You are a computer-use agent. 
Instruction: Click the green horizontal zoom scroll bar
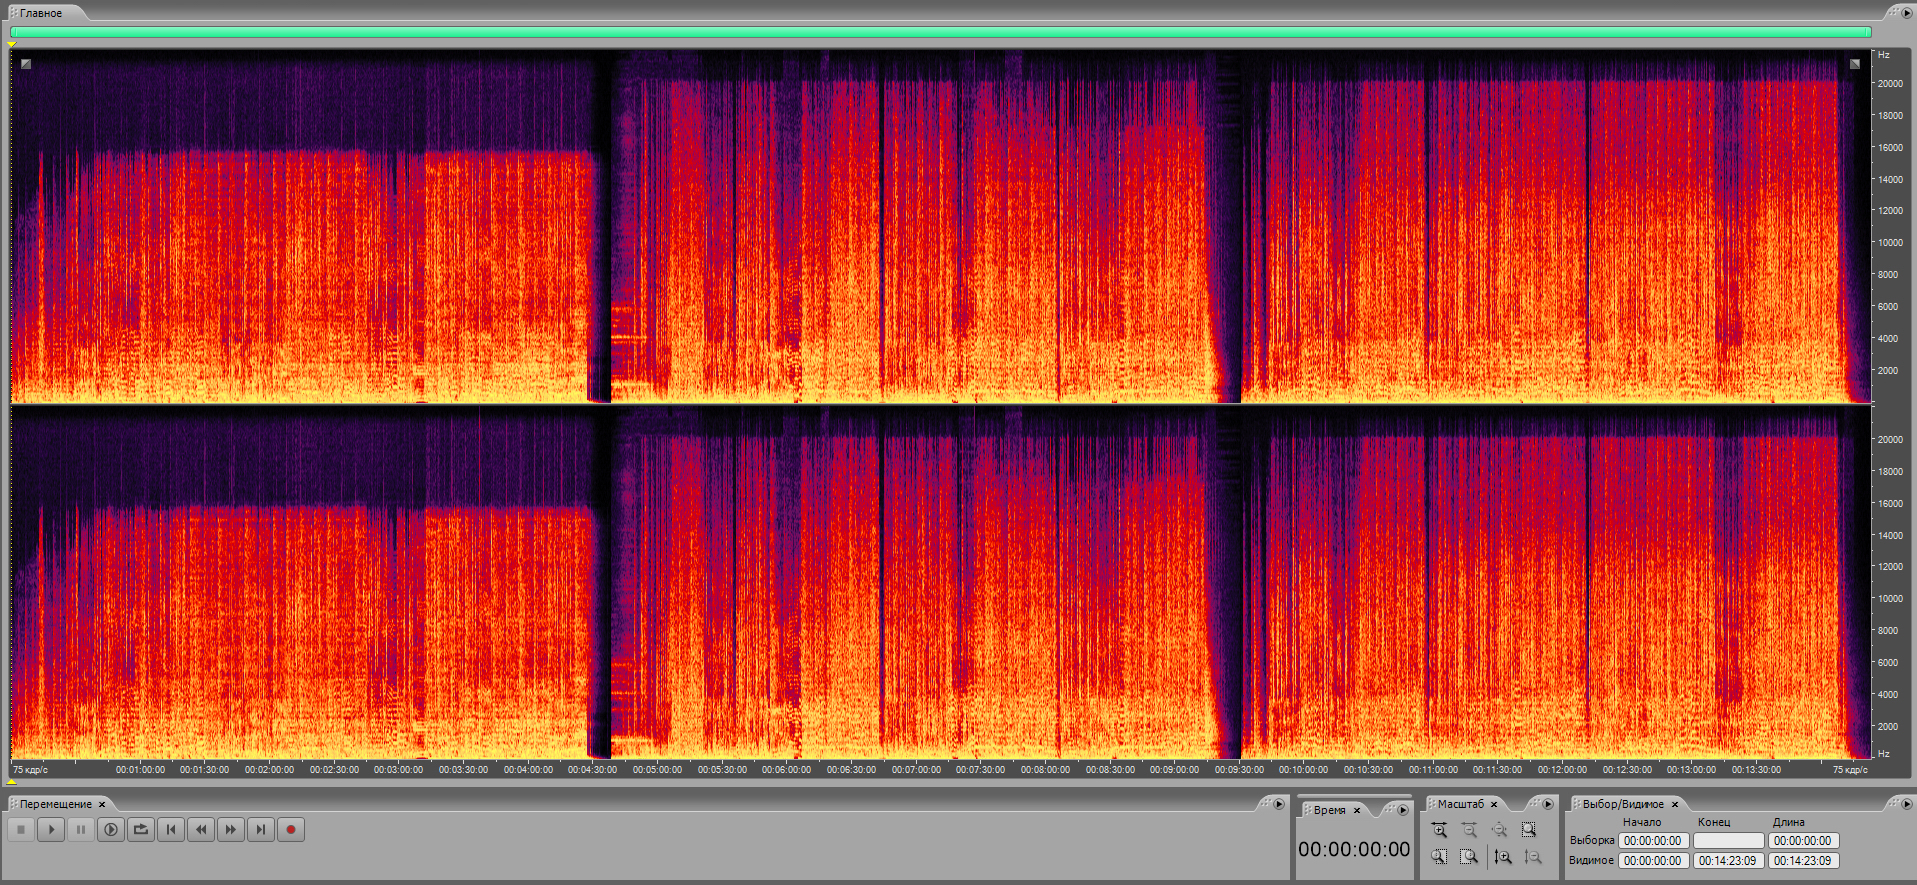tap(940, 32)
